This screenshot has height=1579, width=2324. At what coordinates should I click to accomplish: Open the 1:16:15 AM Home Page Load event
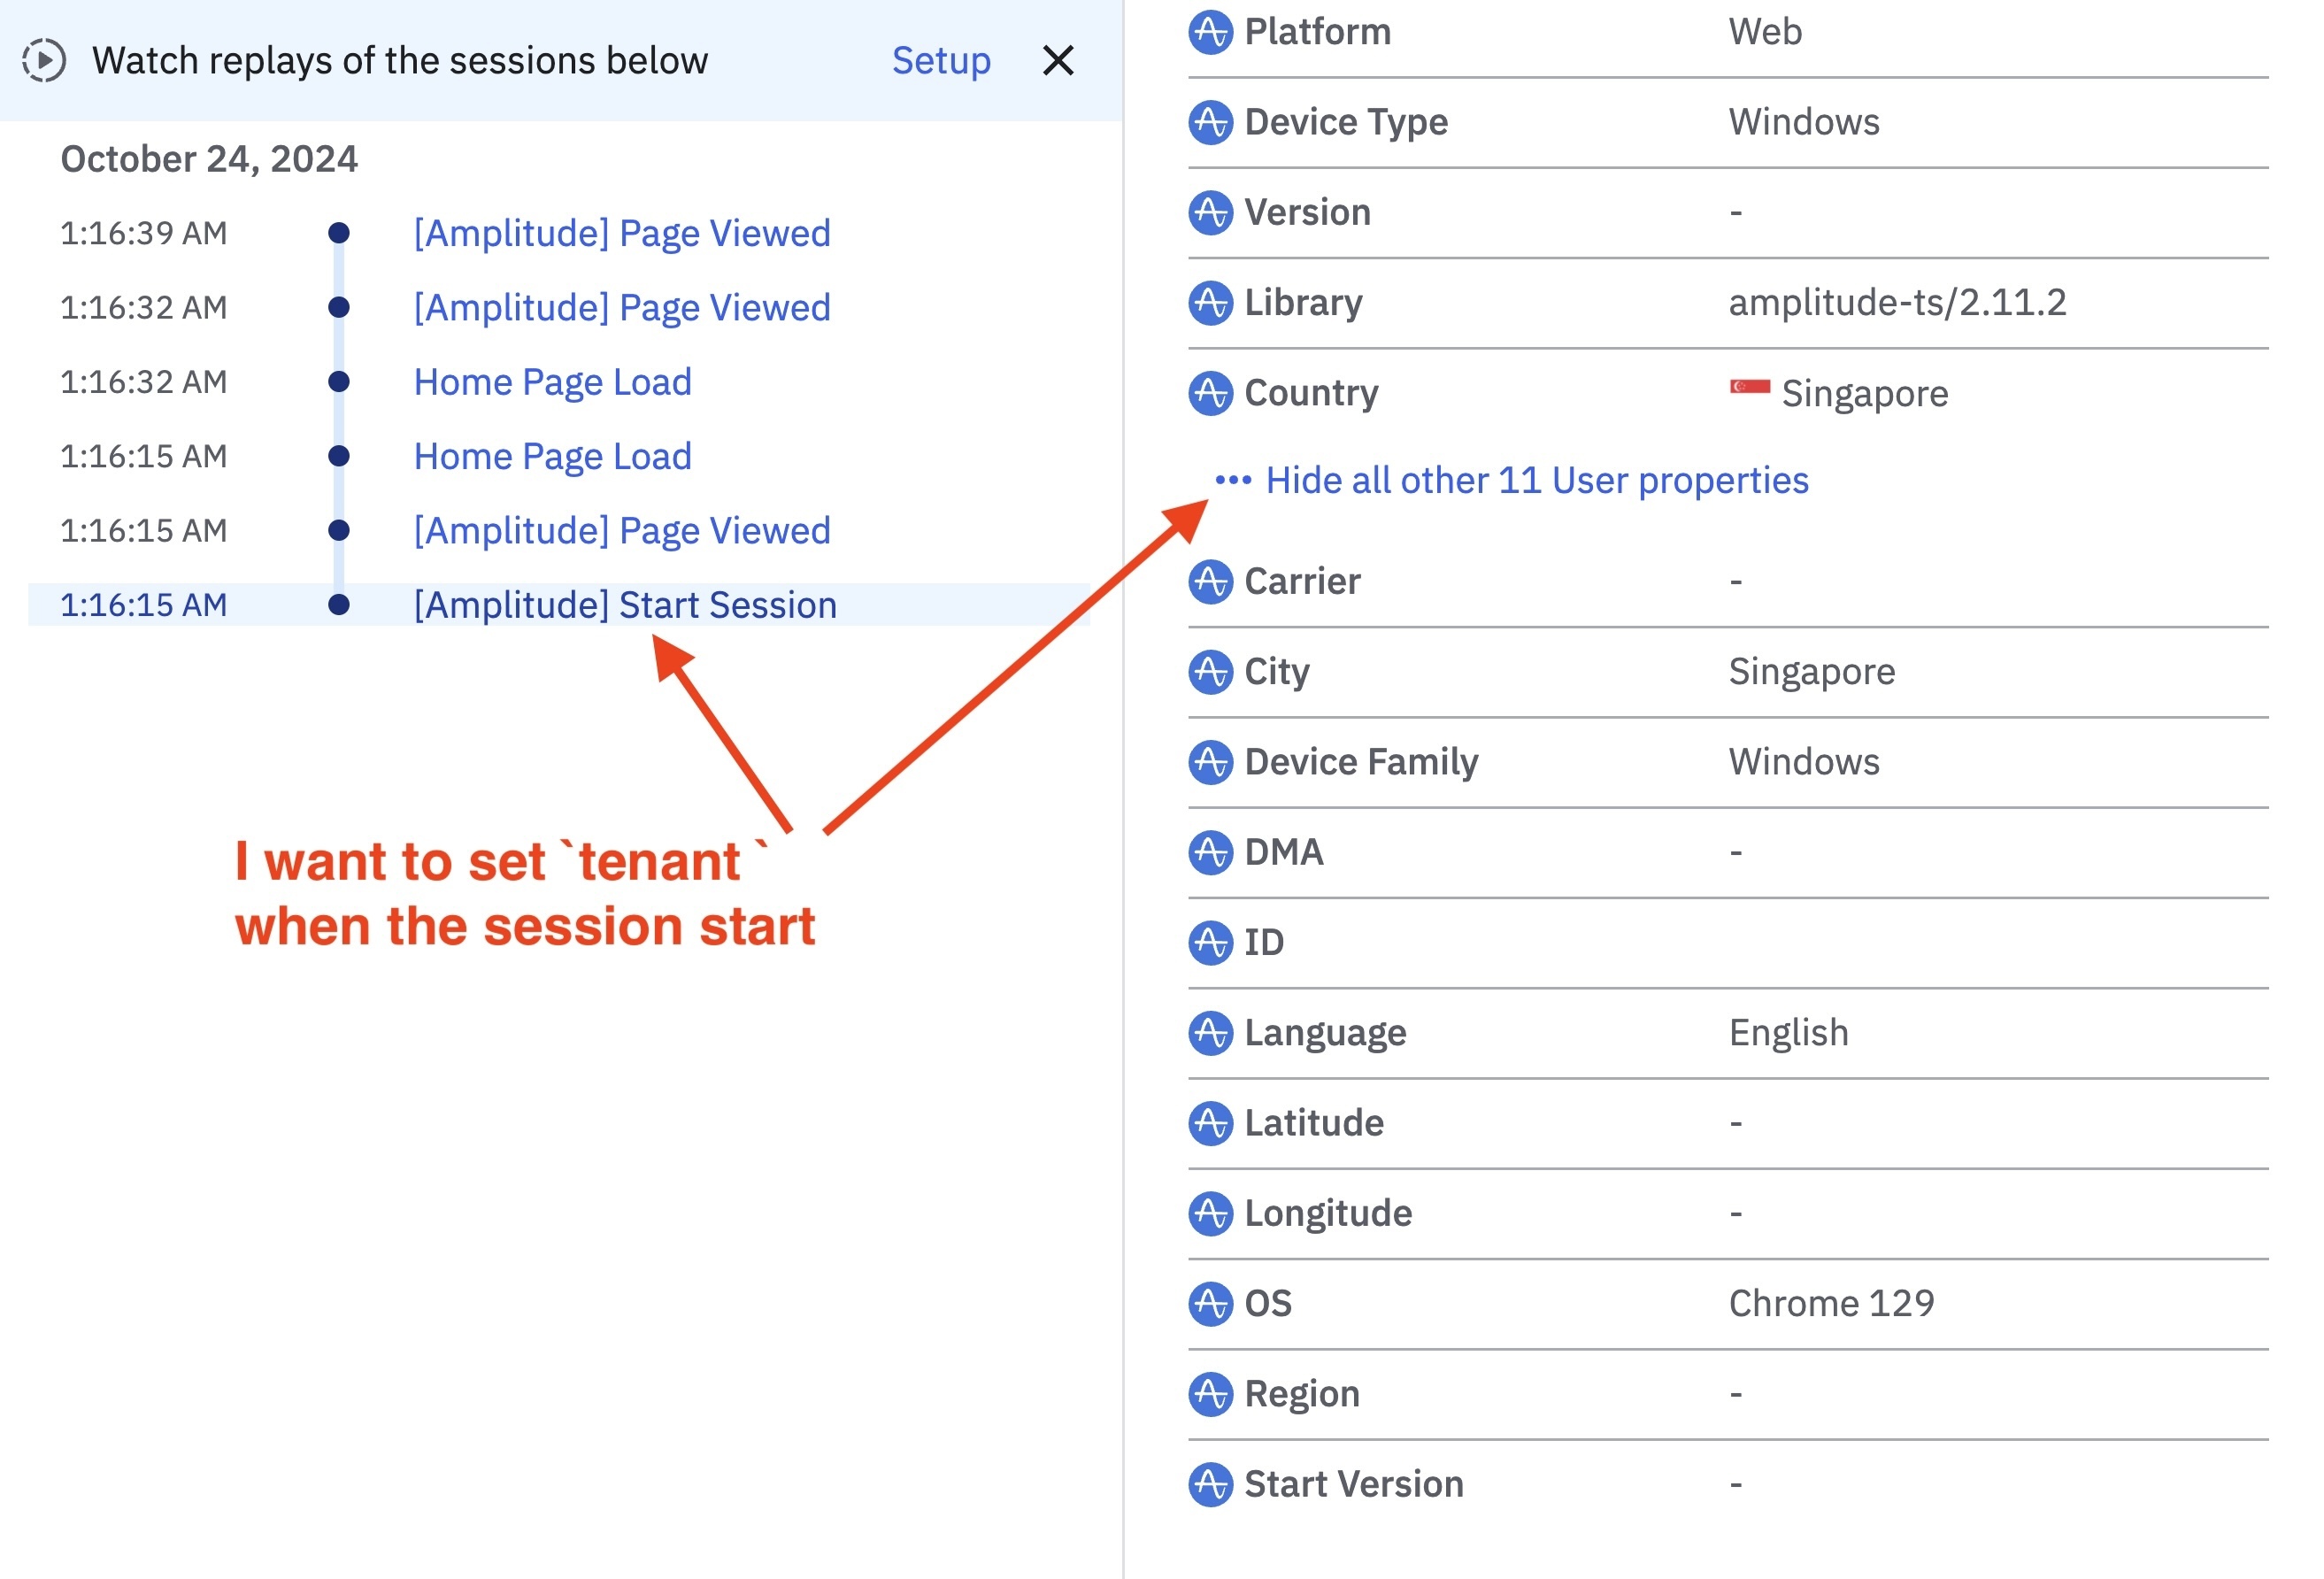[552, 456]
